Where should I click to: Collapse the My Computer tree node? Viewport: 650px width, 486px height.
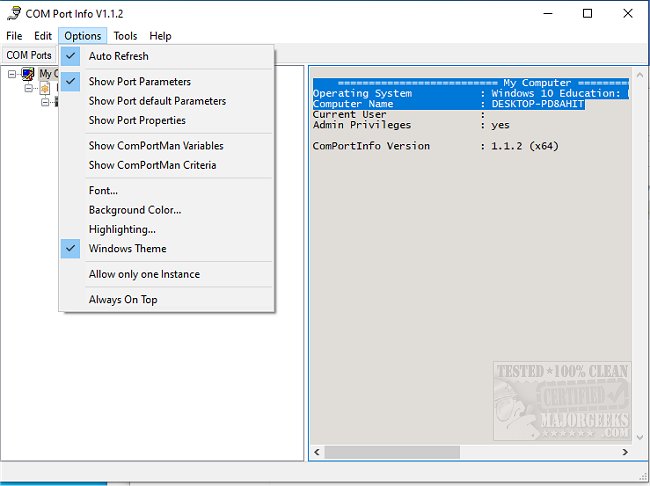pyautogui.click(x=12, y=74)
